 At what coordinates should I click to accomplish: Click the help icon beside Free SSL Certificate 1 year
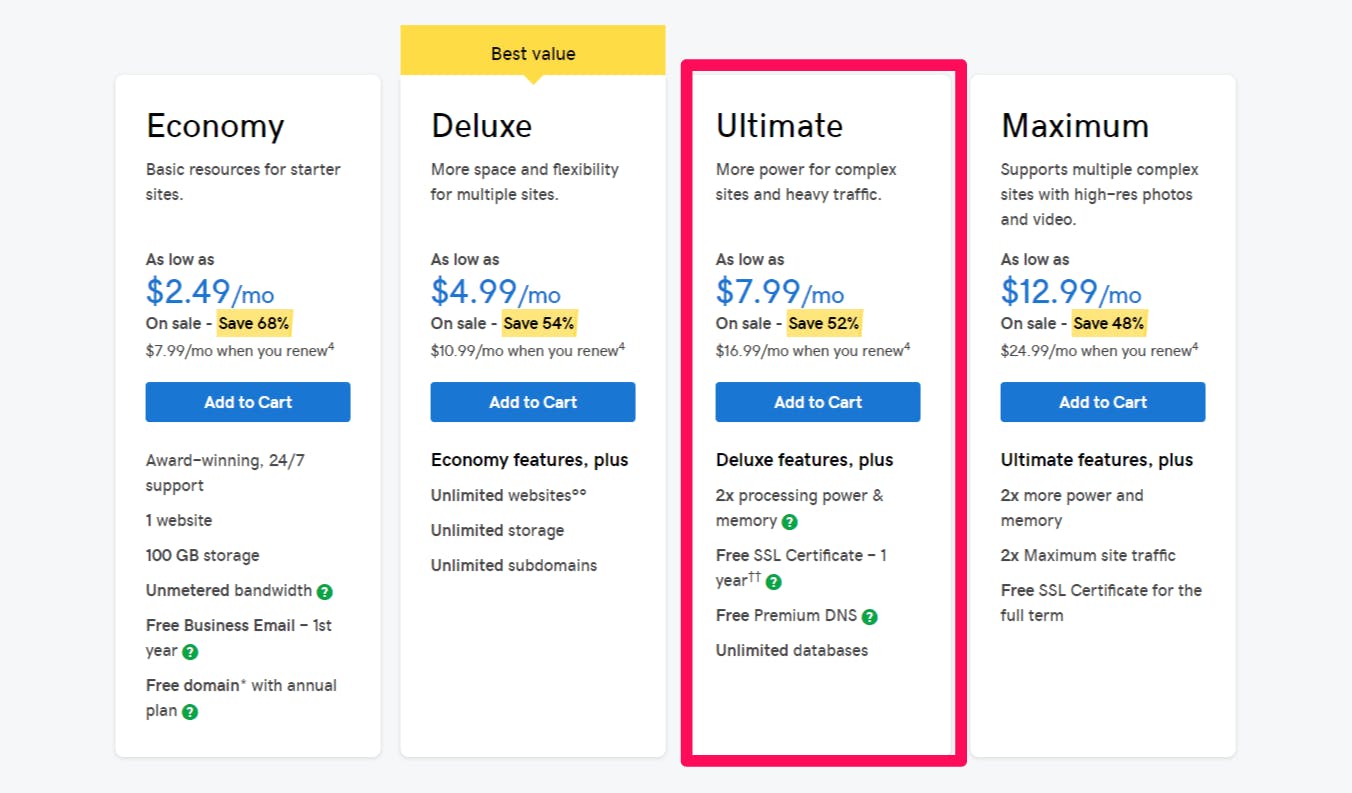pos(774,581)
